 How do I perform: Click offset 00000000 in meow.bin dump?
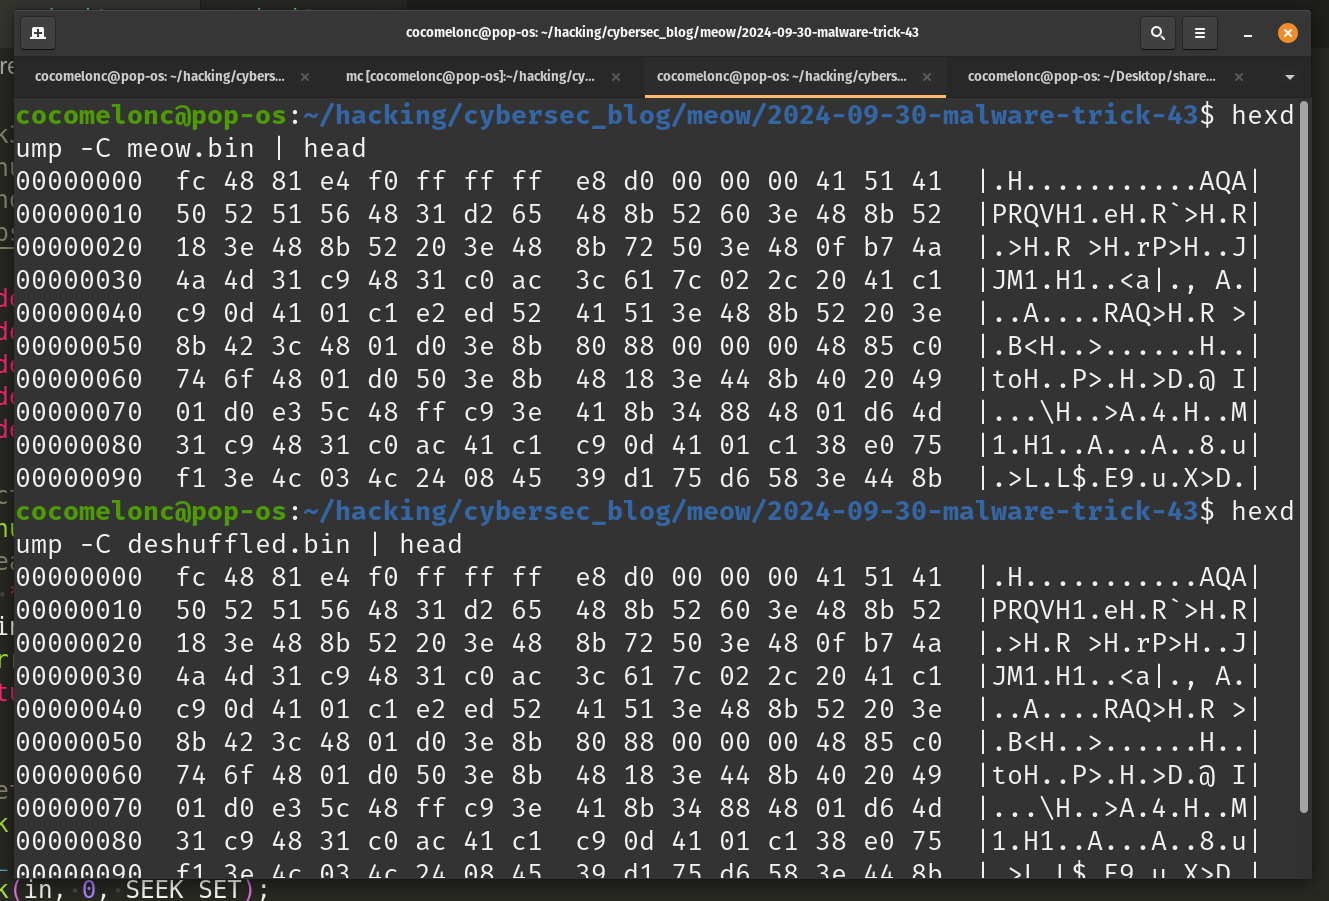pos(79,181)
